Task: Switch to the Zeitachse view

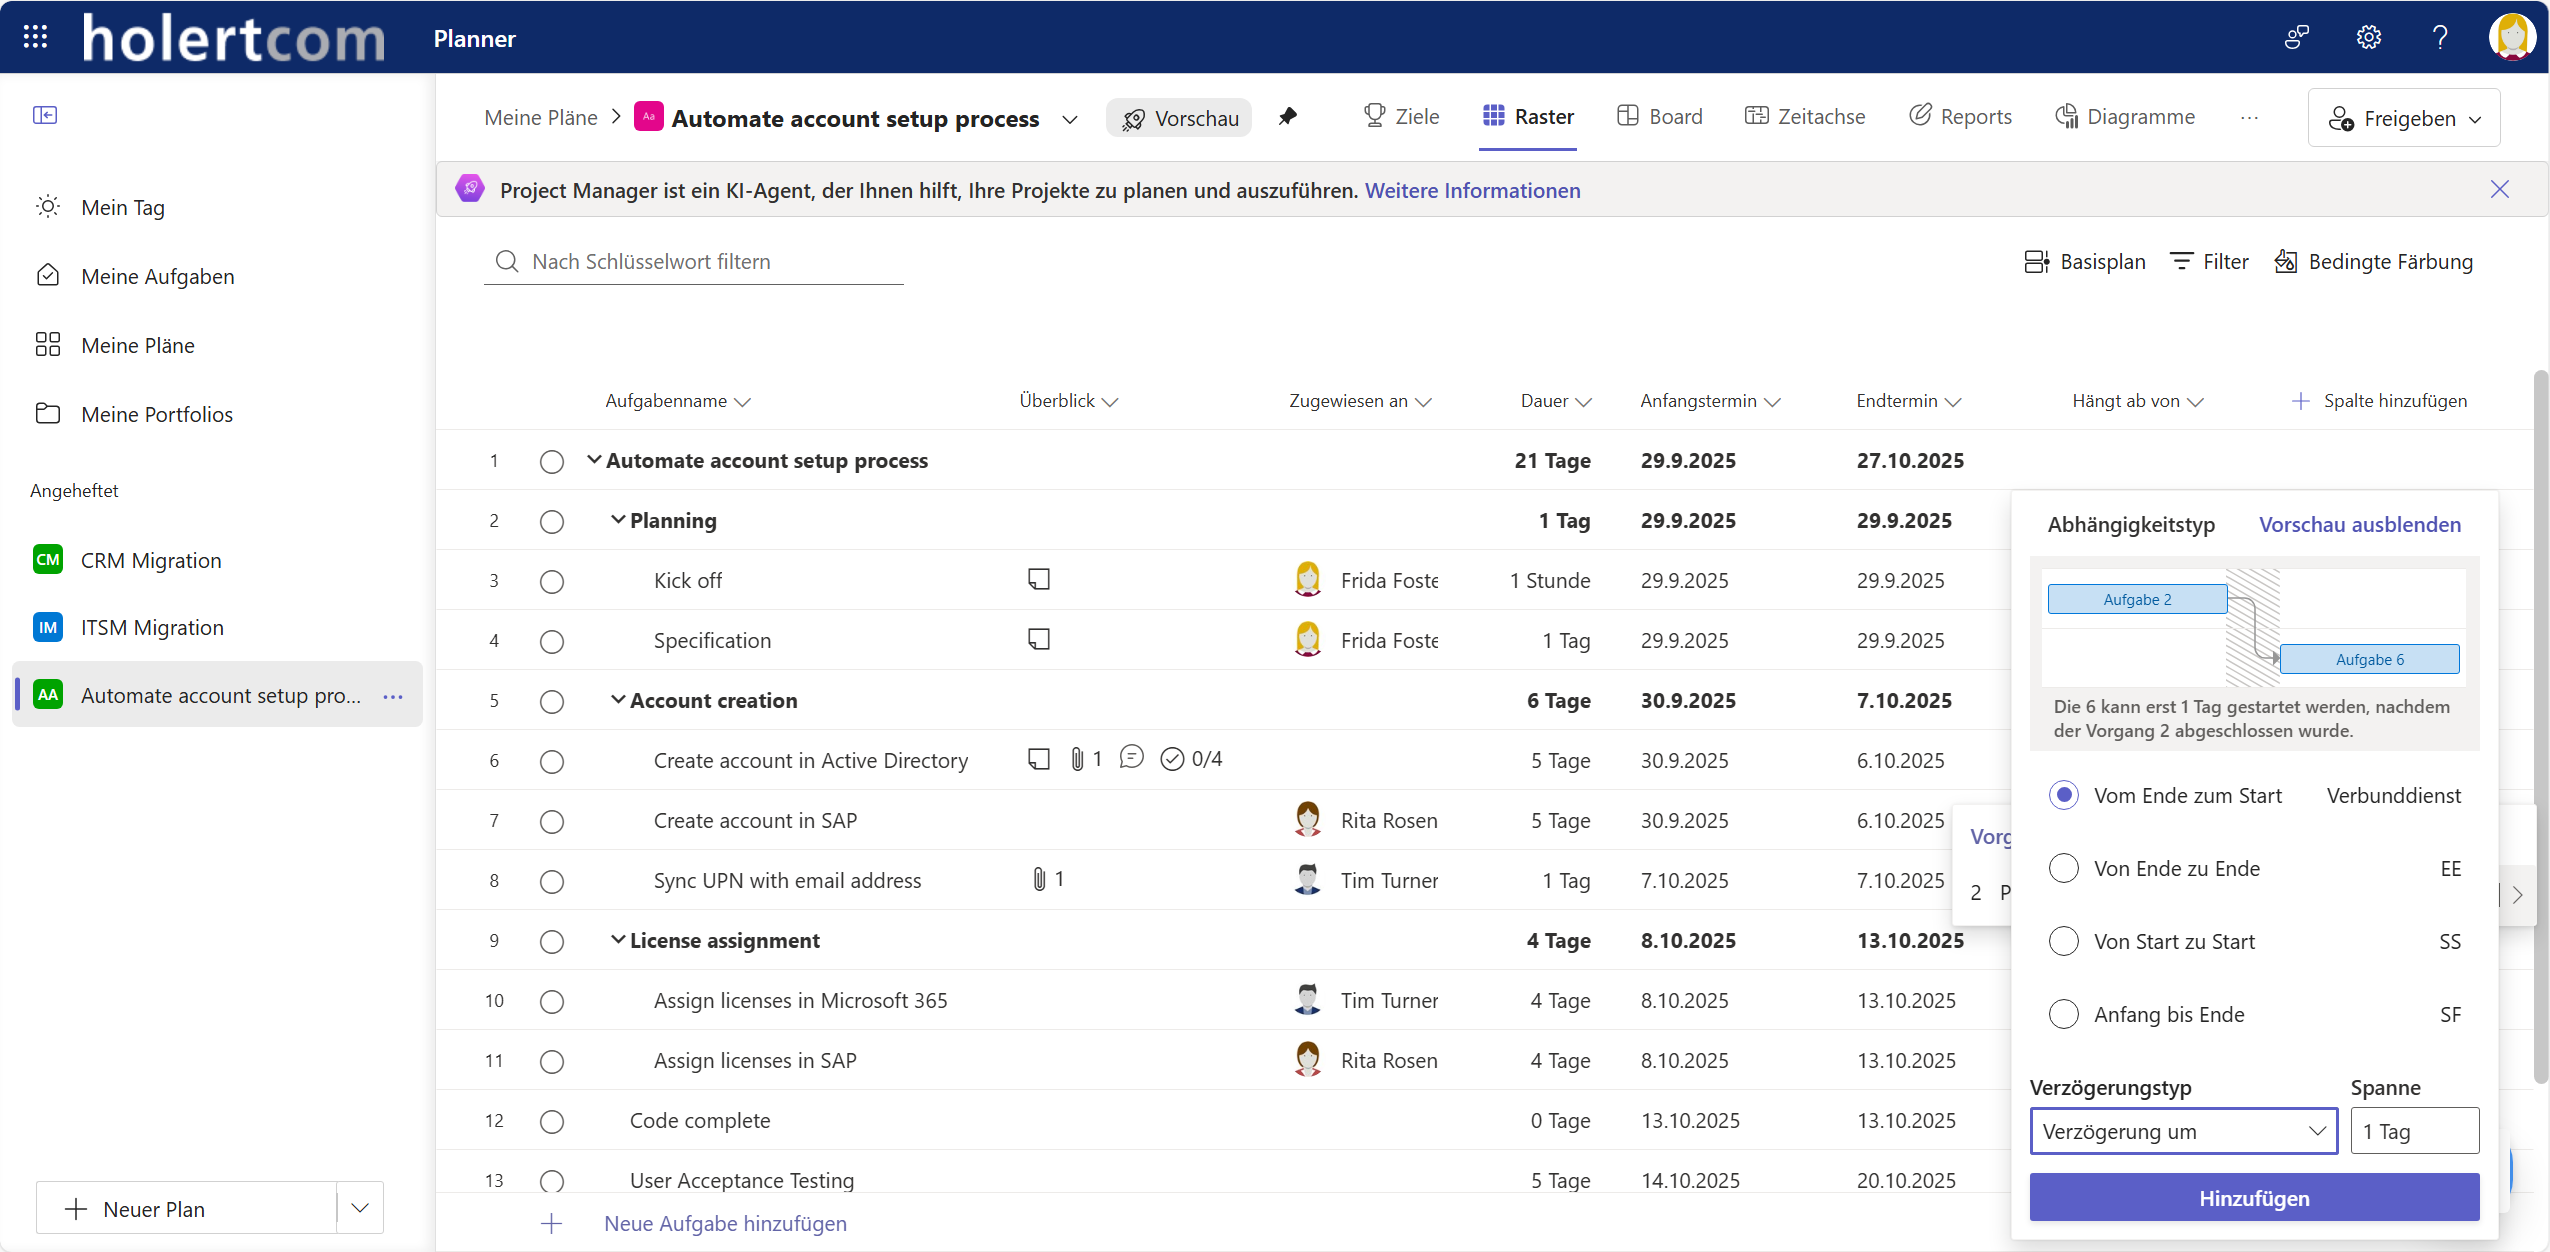Action: tap(1805, 116)
